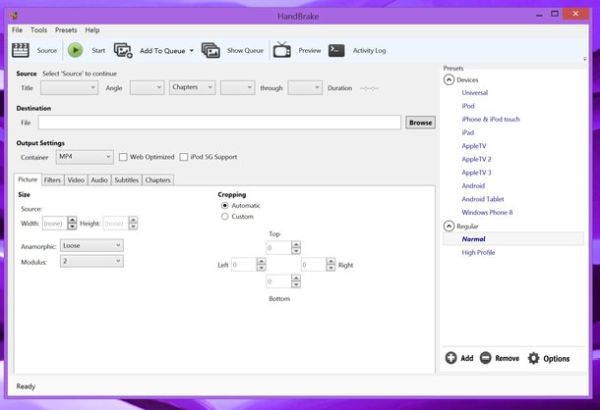Click the Source clapperboard icon
The width and height of the screenshot is (600, 410).
tap(20, 50)
